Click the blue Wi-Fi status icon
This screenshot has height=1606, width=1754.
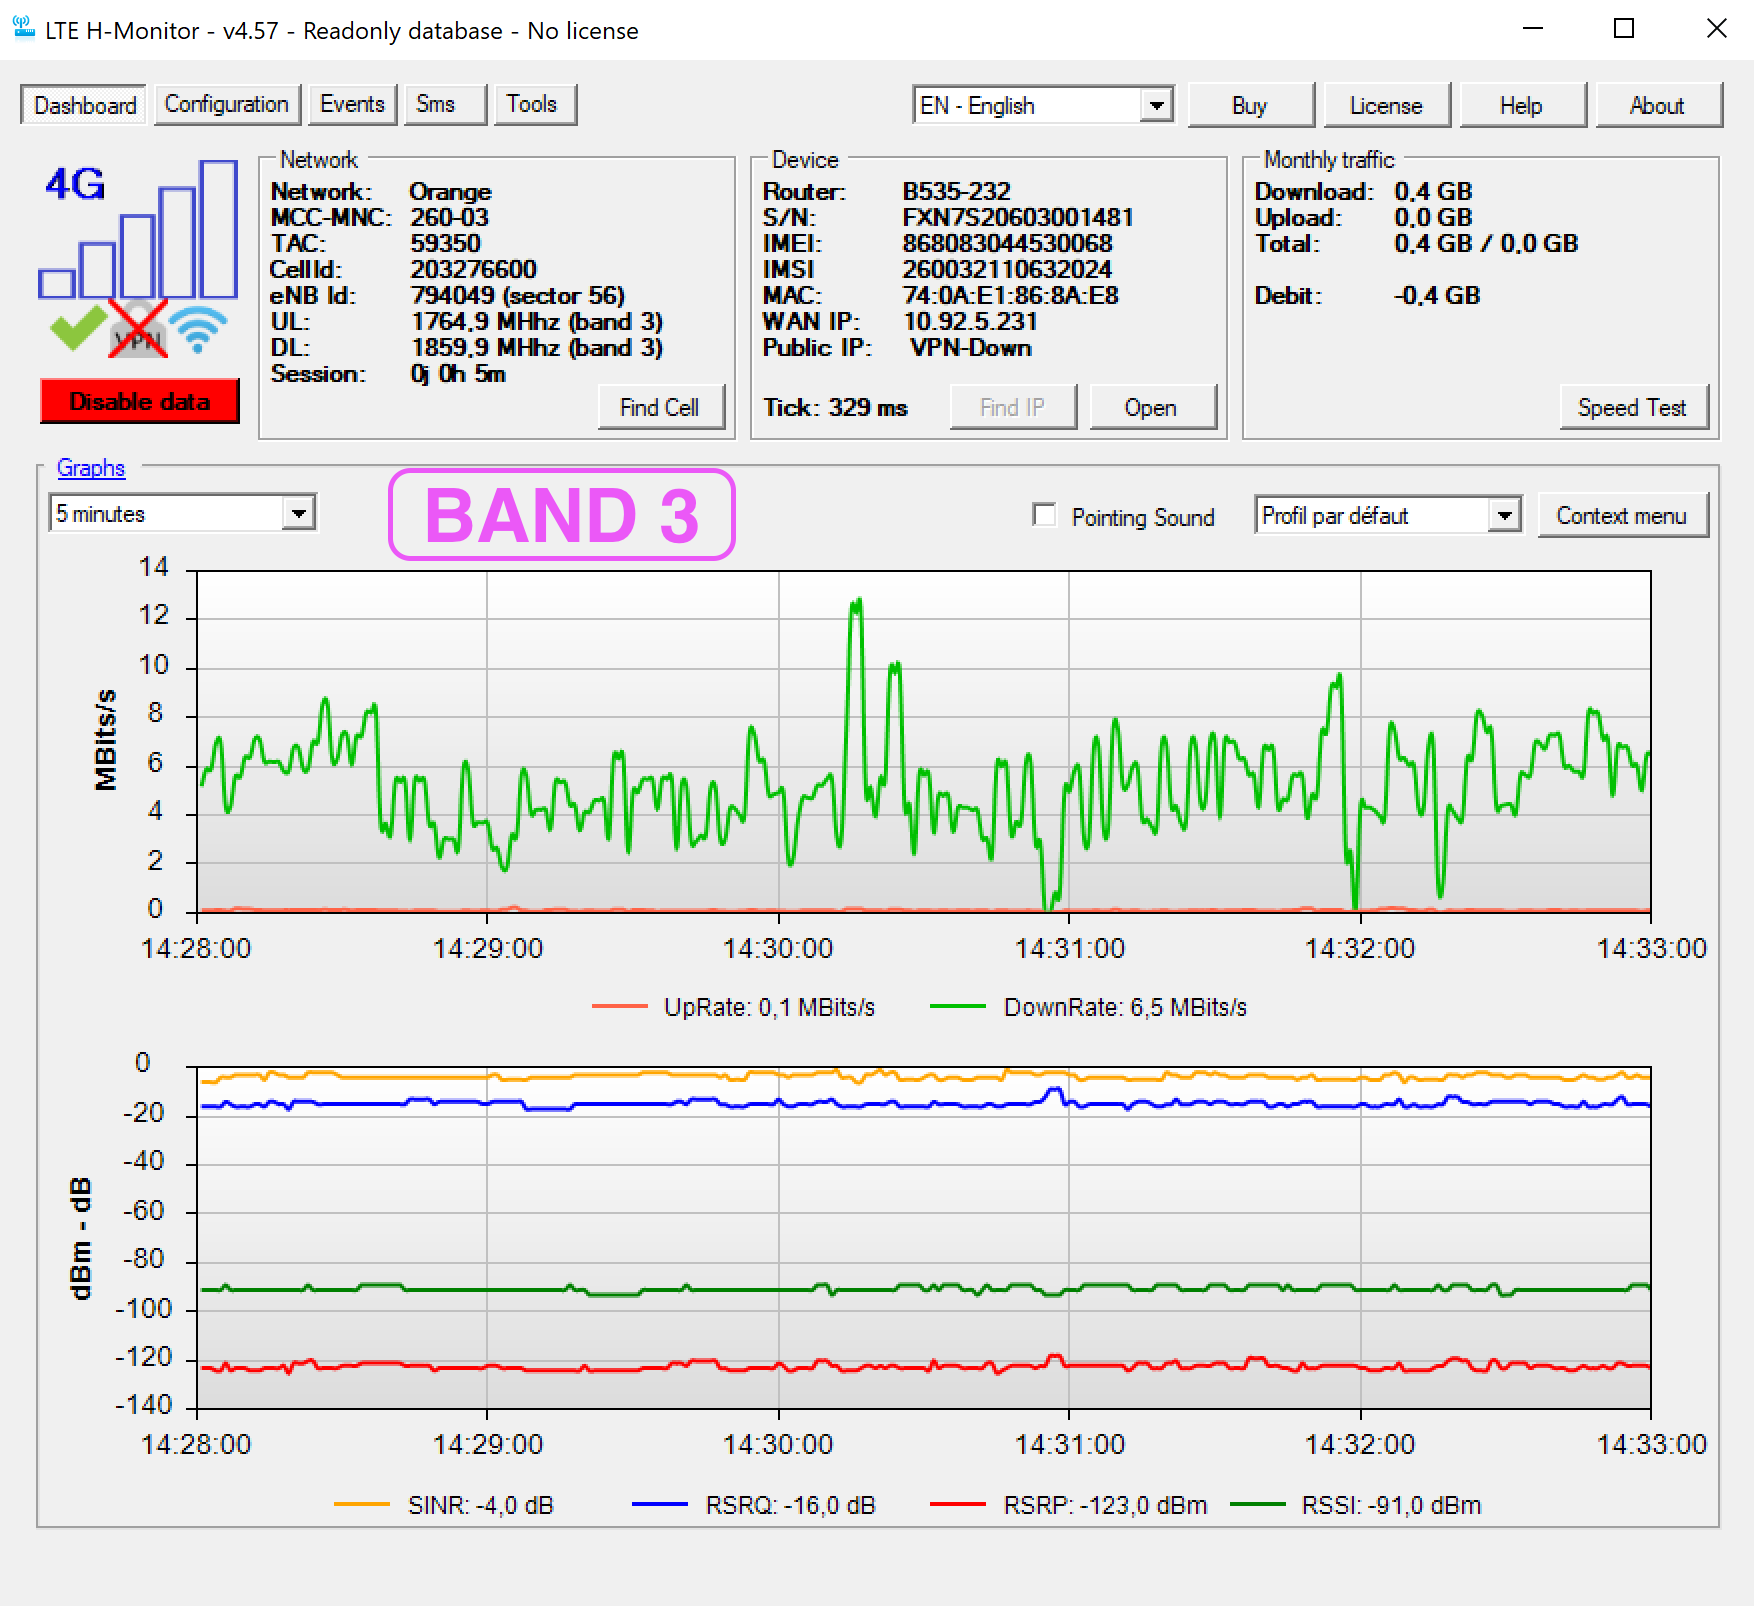198,329
